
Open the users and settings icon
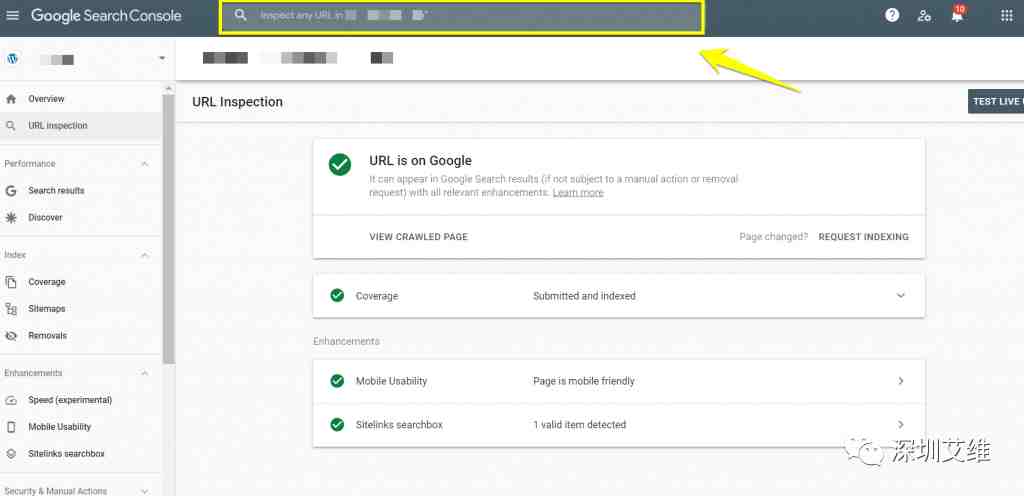pyautogui.click(x=924, y=16)
